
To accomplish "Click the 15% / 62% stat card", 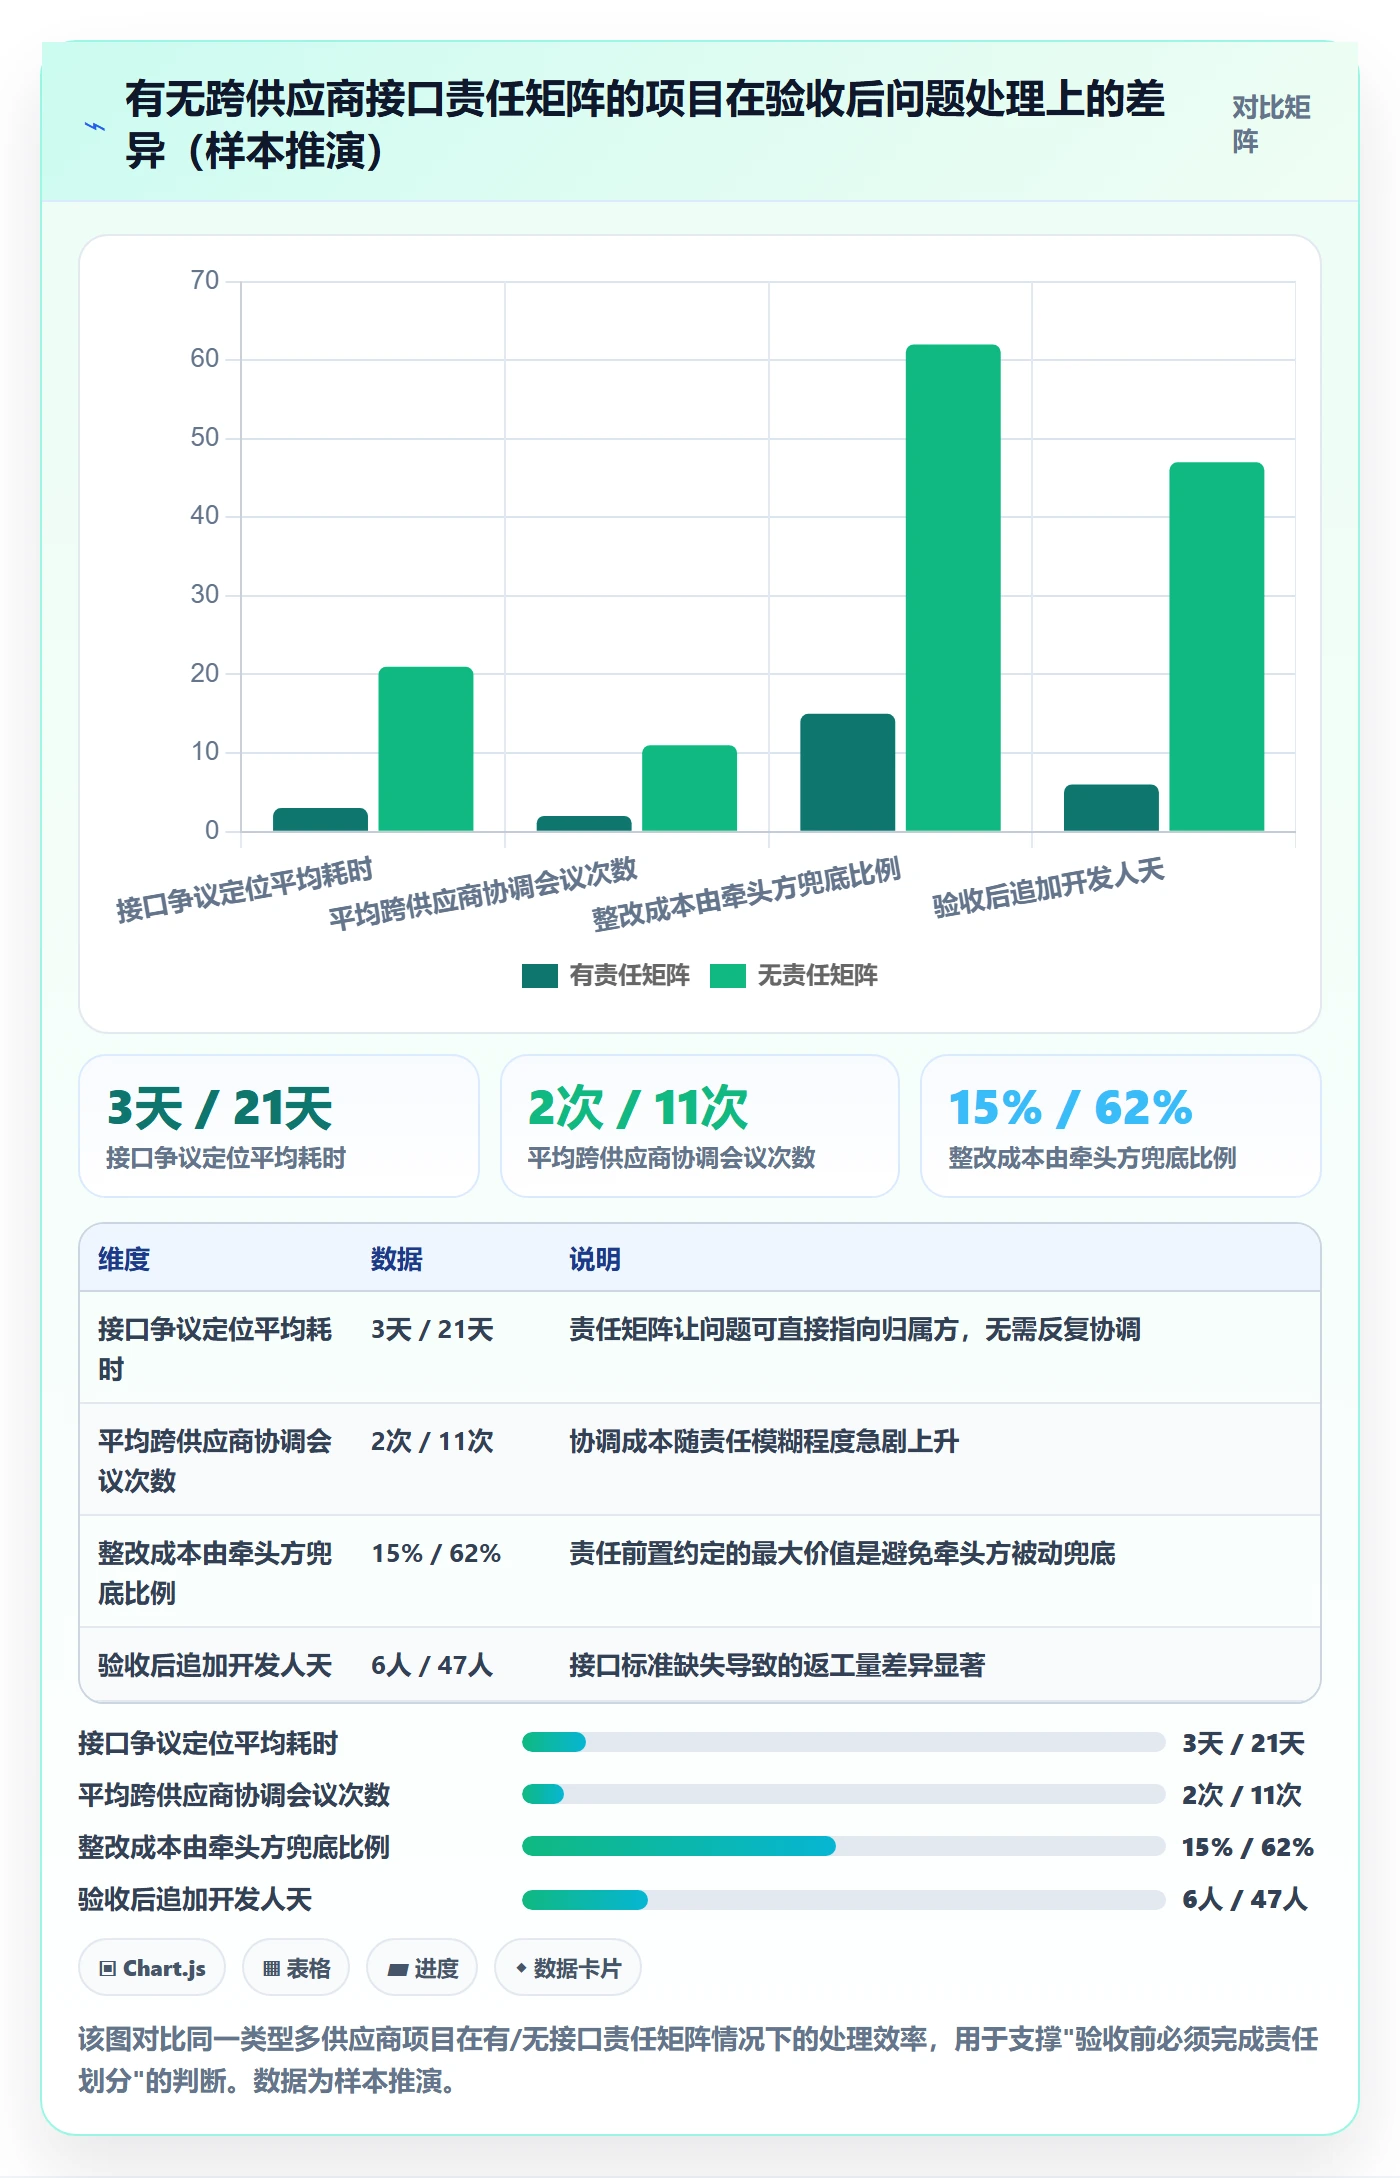I will (x=1121, y=1126).
